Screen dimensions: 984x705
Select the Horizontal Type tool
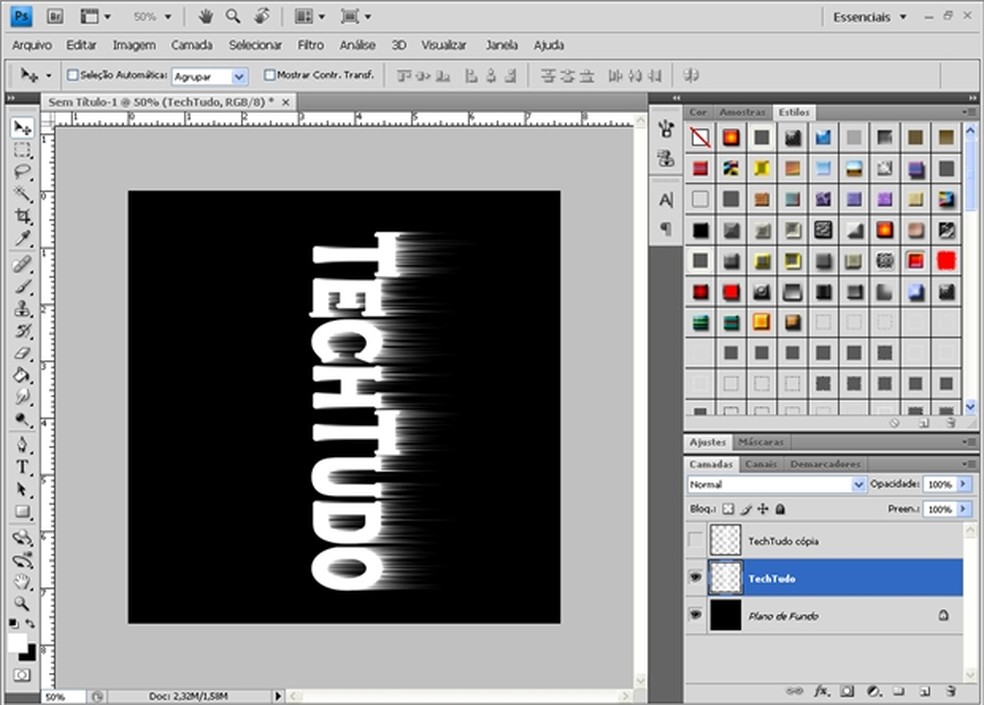pyautogui.click(x=22, y=467)
